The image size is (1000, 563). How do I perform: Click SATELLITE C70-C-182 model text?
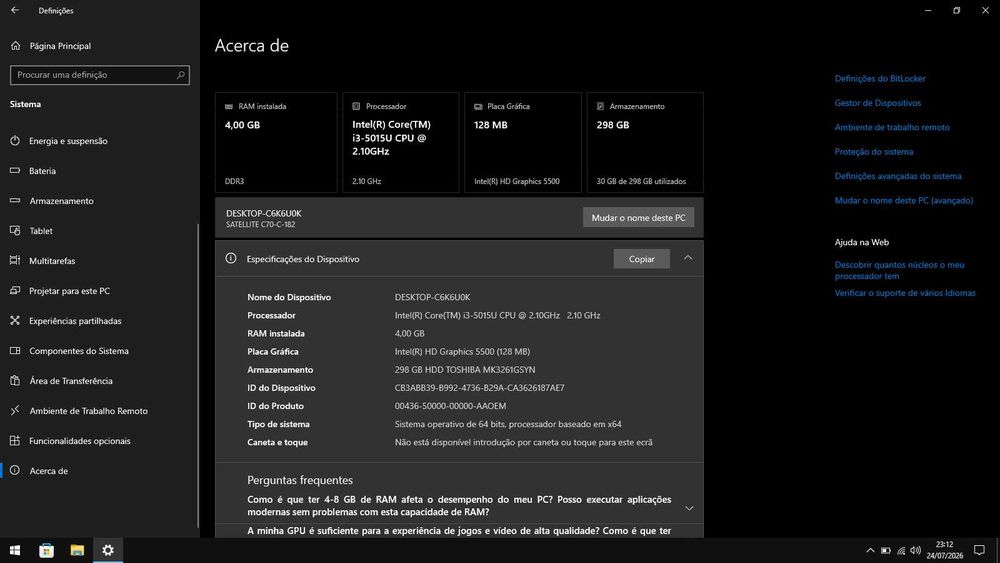260,224
